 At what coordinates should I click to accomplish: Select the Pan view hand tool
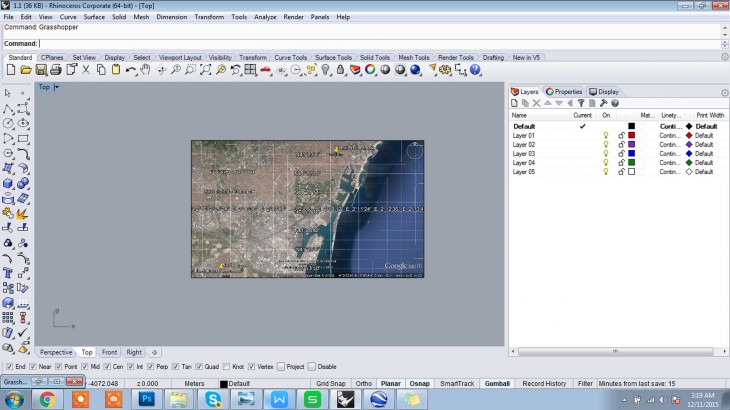coord(145,70)
